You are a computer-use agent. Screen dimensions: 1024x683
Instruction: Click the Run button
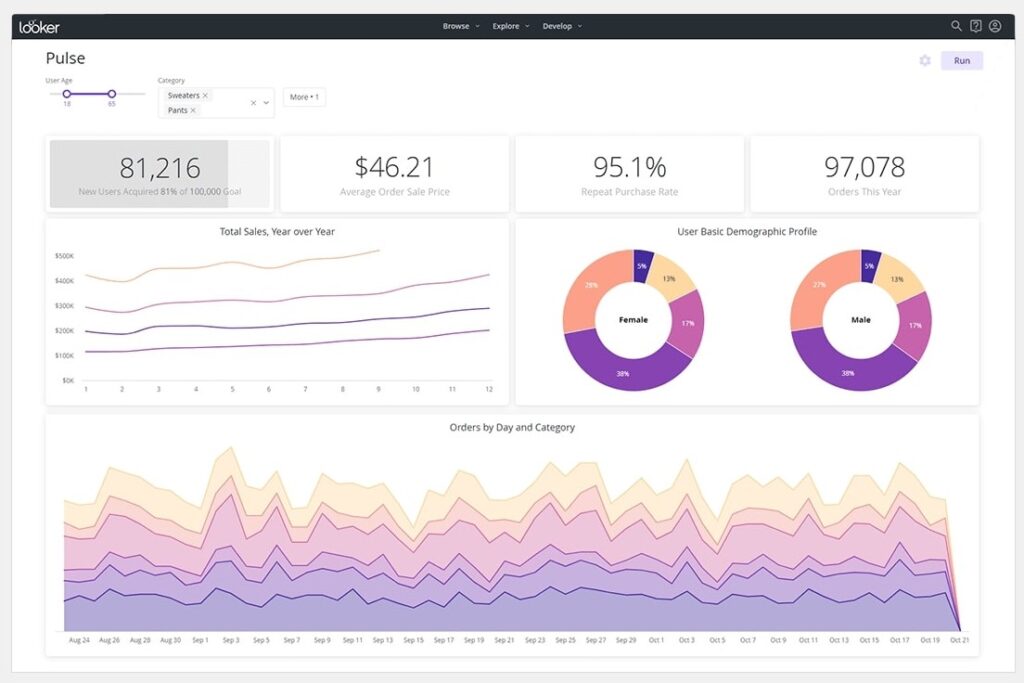pyautogui.click(x=961, y=61)
